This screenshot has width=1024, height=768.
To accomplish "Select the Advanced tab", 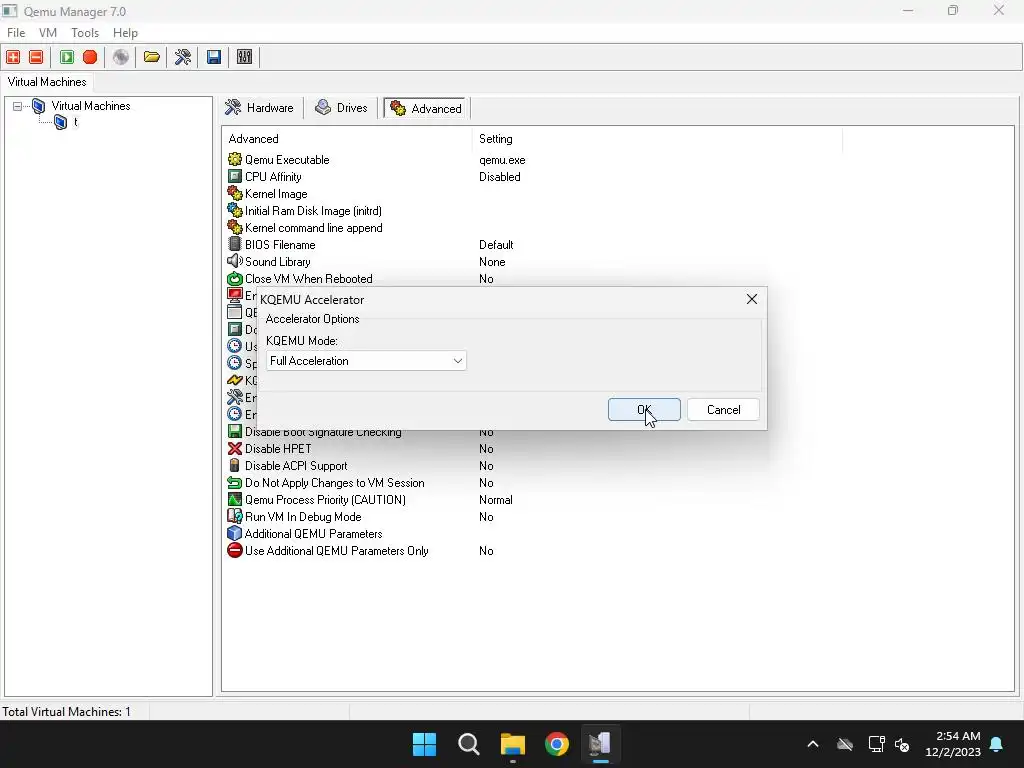I will pos(426,108).
